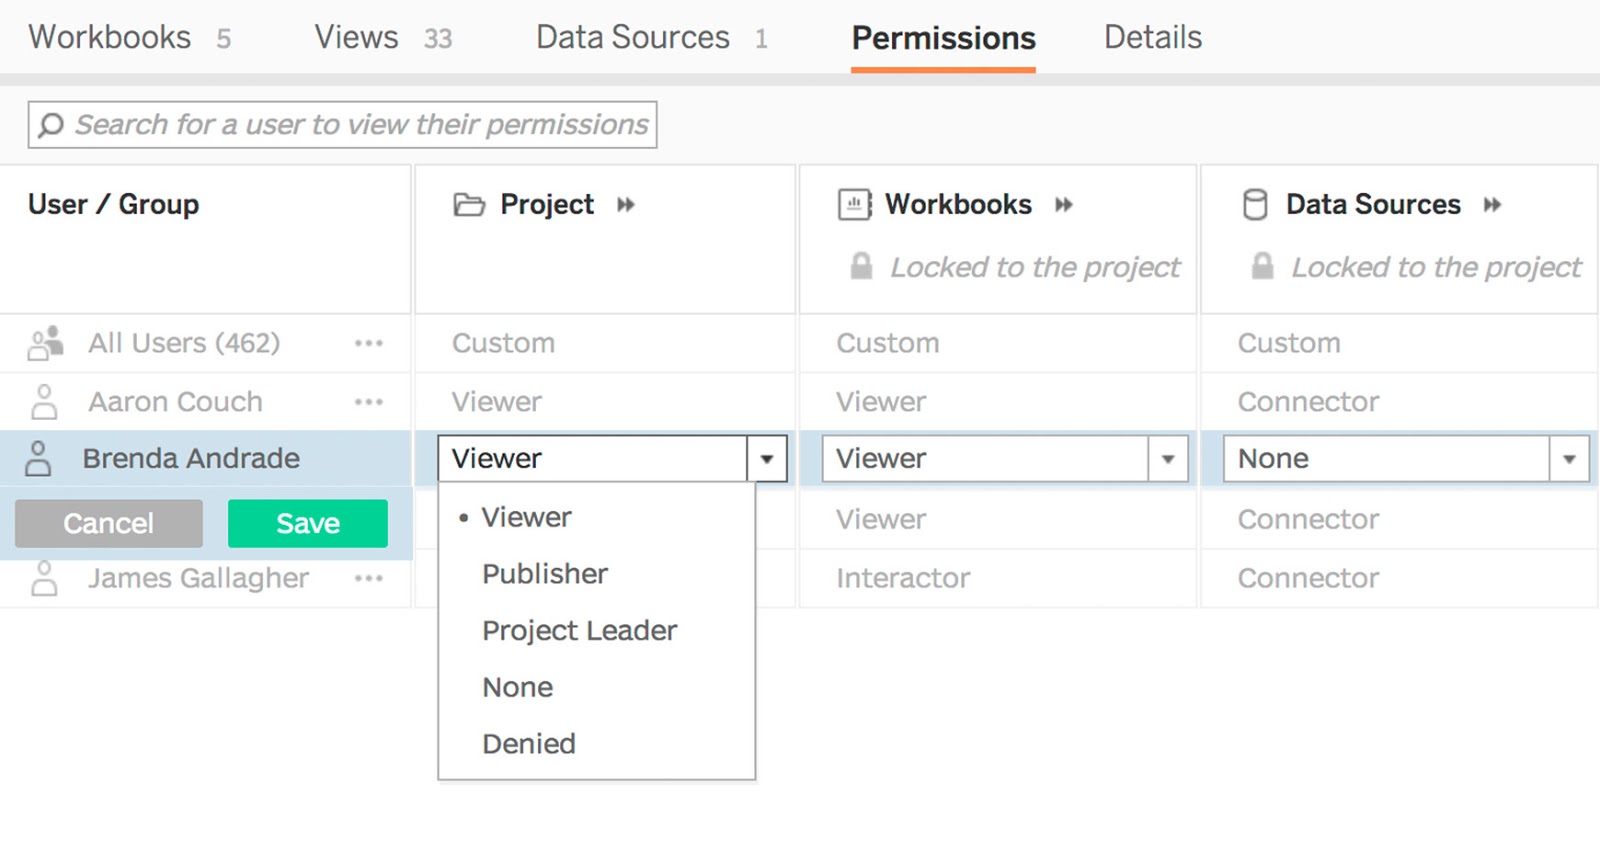Click the lock icon under Data Sources column
Screen dimensions: 1600x864
pos(1261,267)
